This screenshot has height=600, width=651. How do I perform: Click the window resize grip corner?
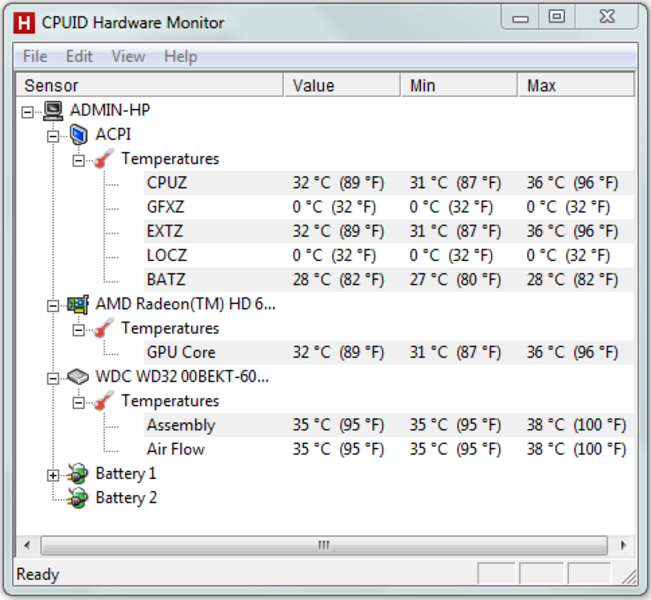click(630, 577)
